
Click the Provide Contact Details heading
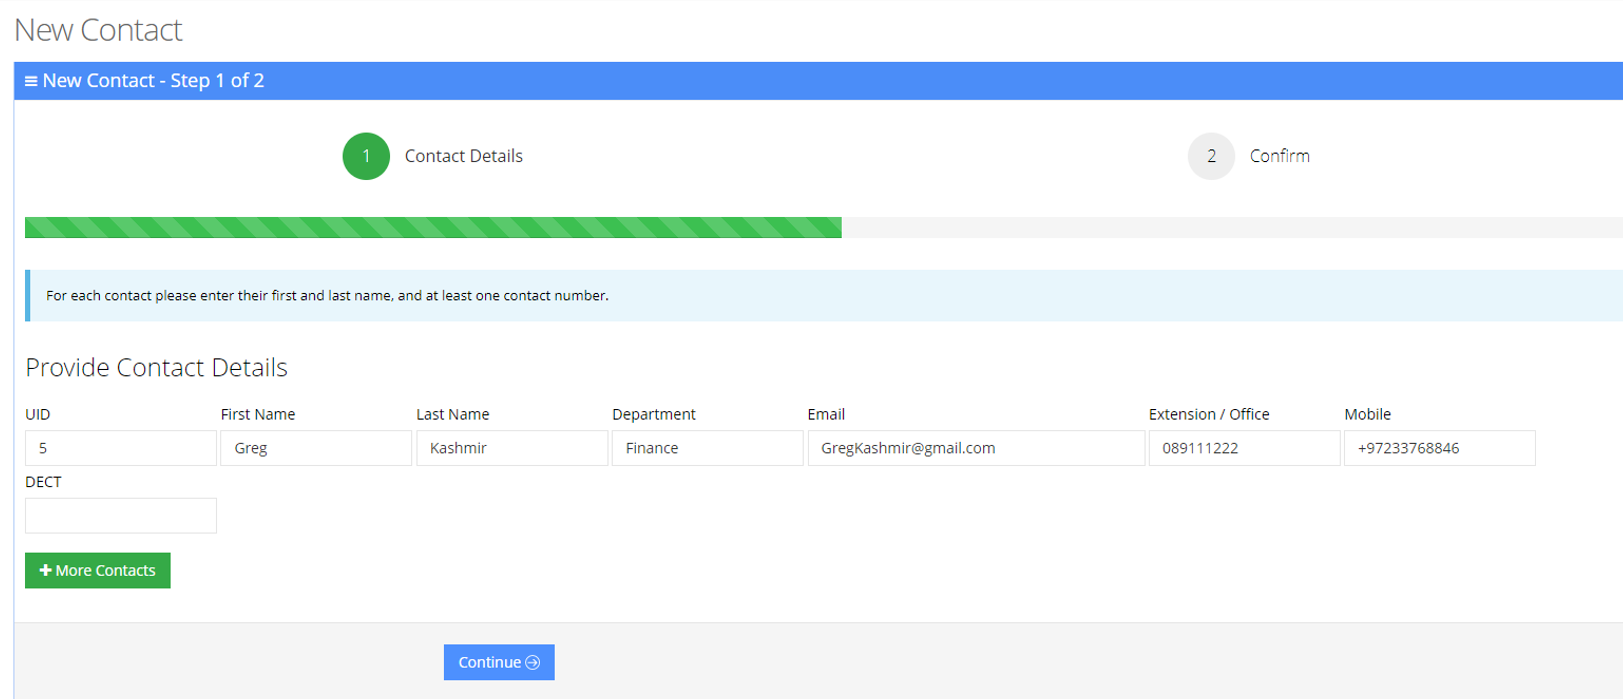click(x=157, y=367)
